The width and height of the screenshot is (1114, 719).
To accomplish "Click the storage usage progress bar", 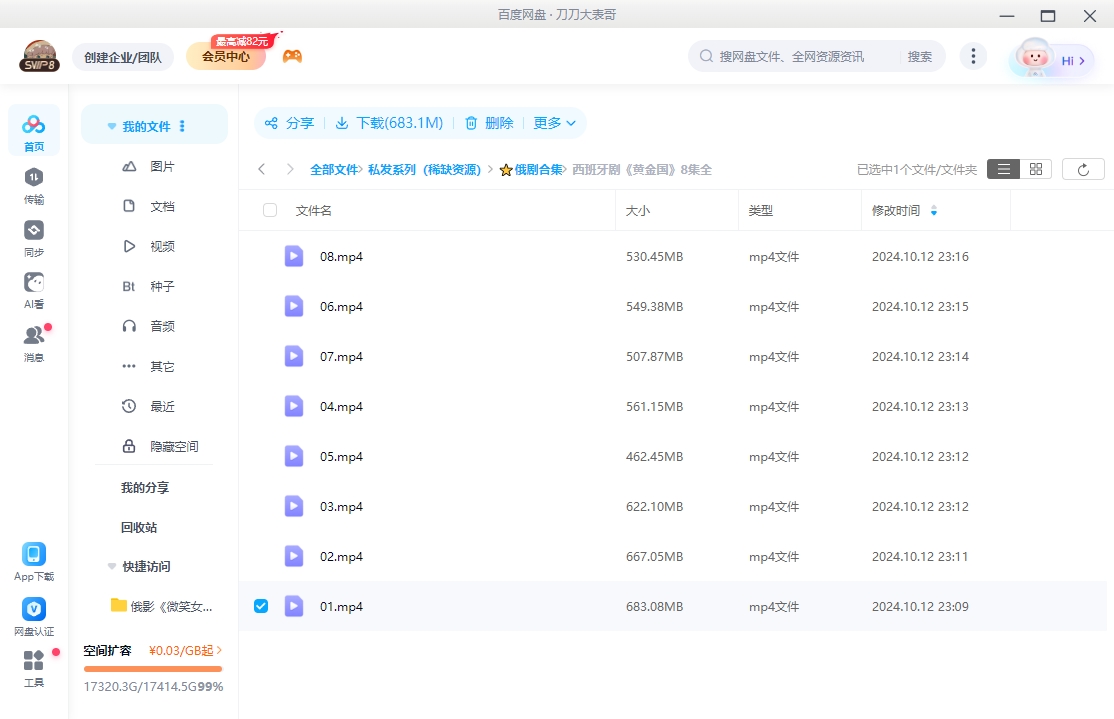I will click(152, 668).
